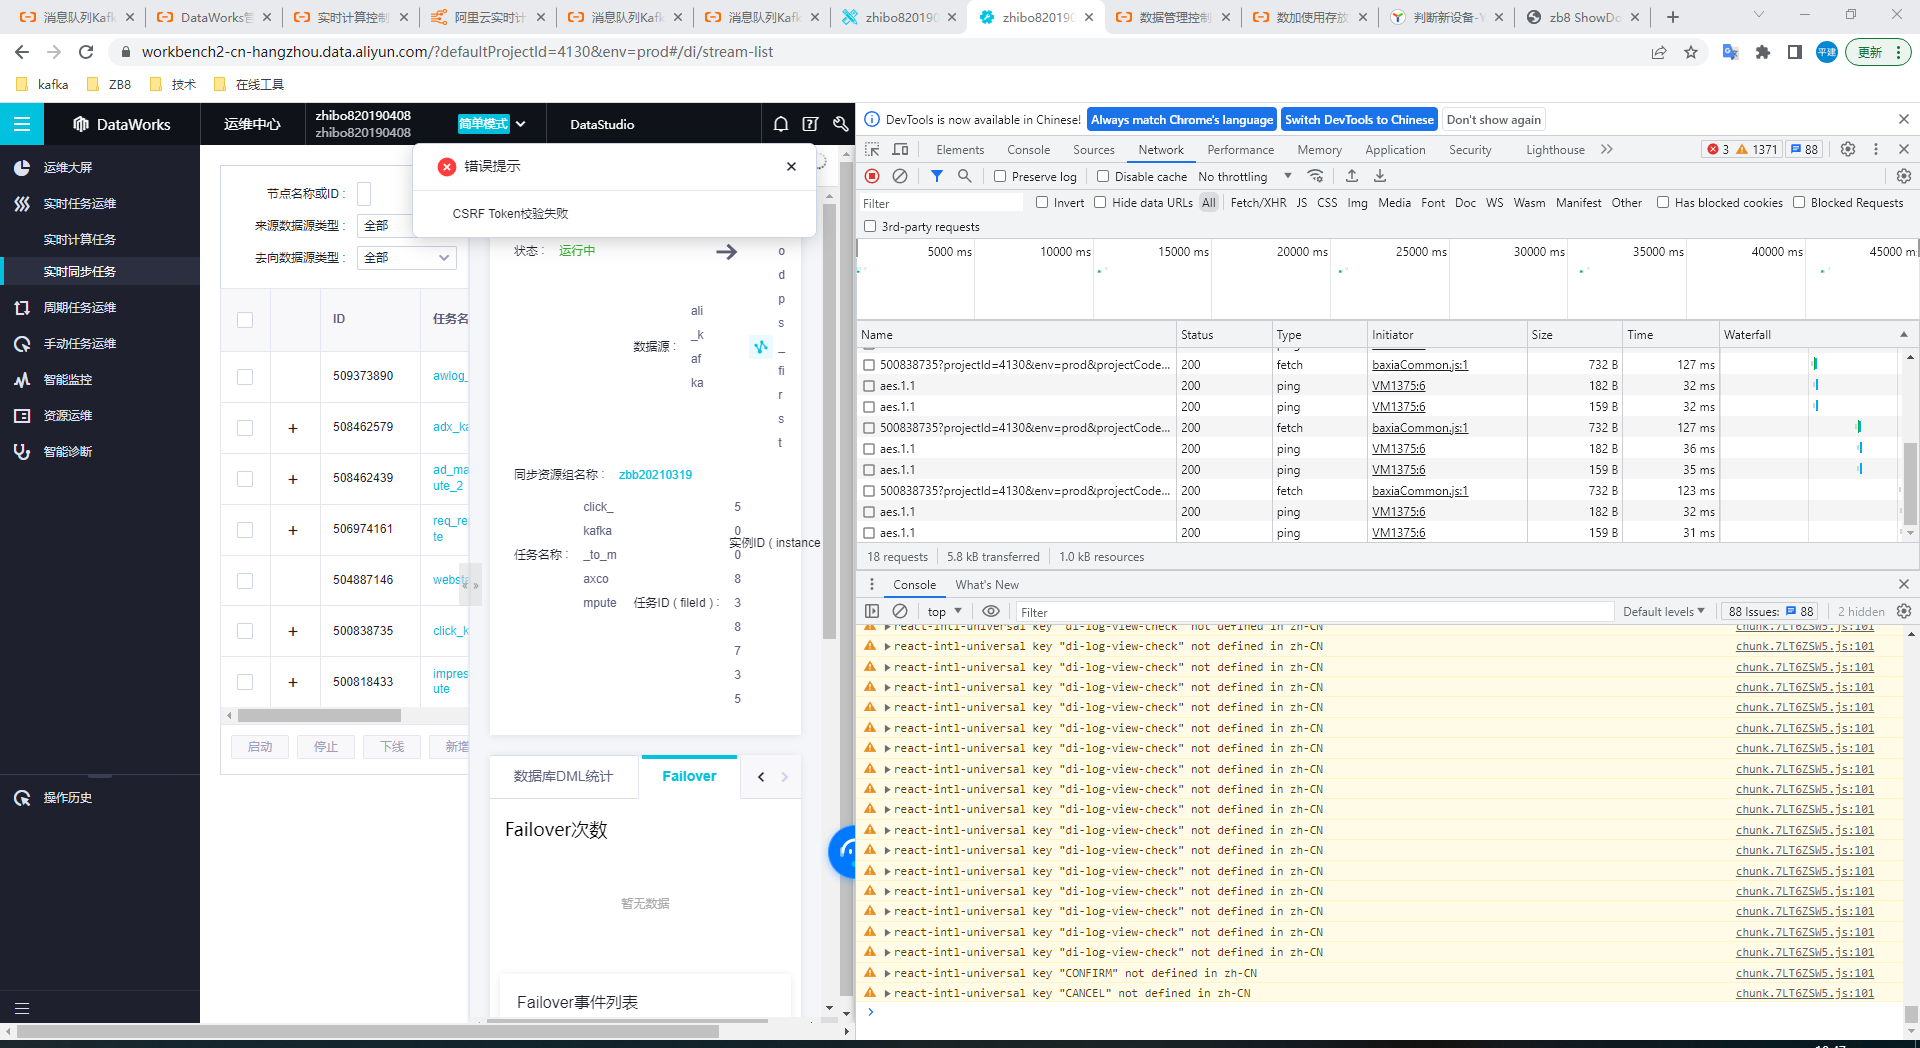Toggle DevTools device toolbar icon
Viewport: 1920px width, 1048px height.
click(900, 149)
